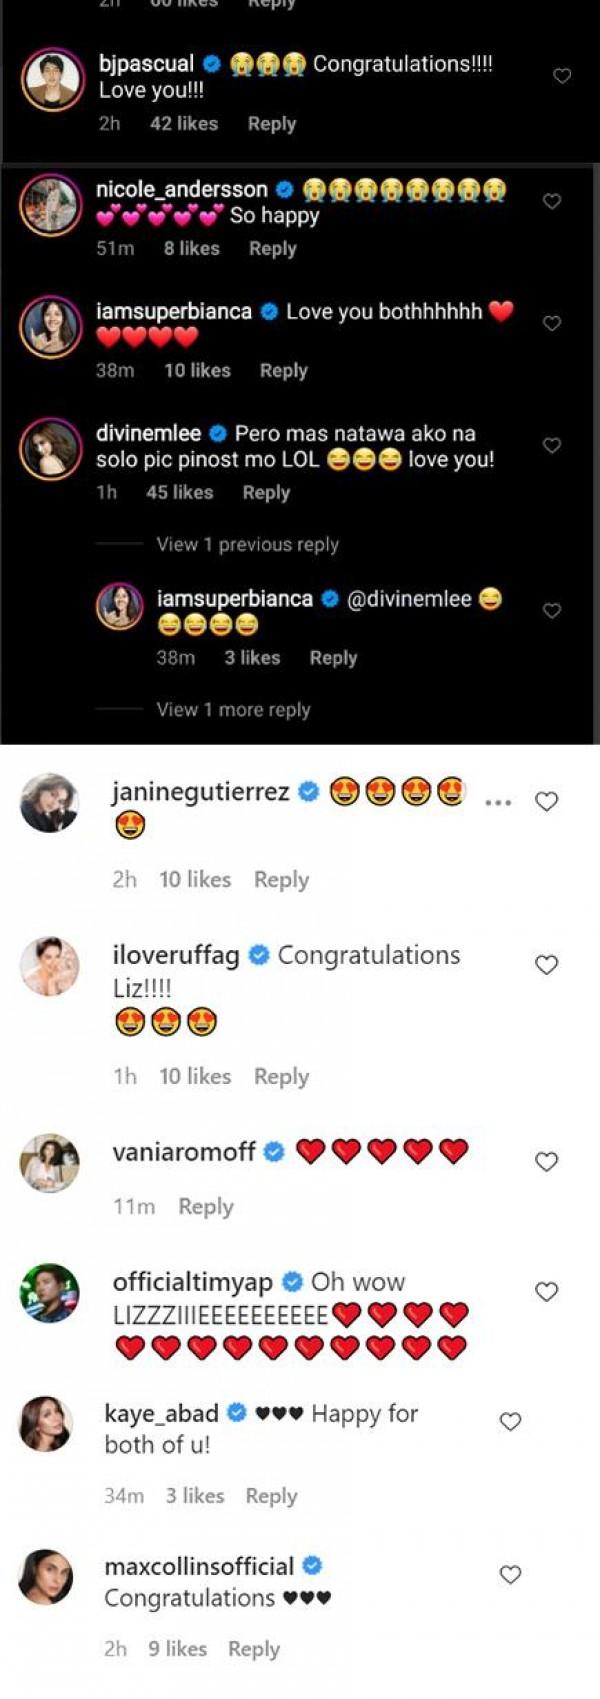The height and width of the screenshot is (1699, 600).
Task: Like officialtimyap's Oh wow comment
Action: pos(546,1291)
